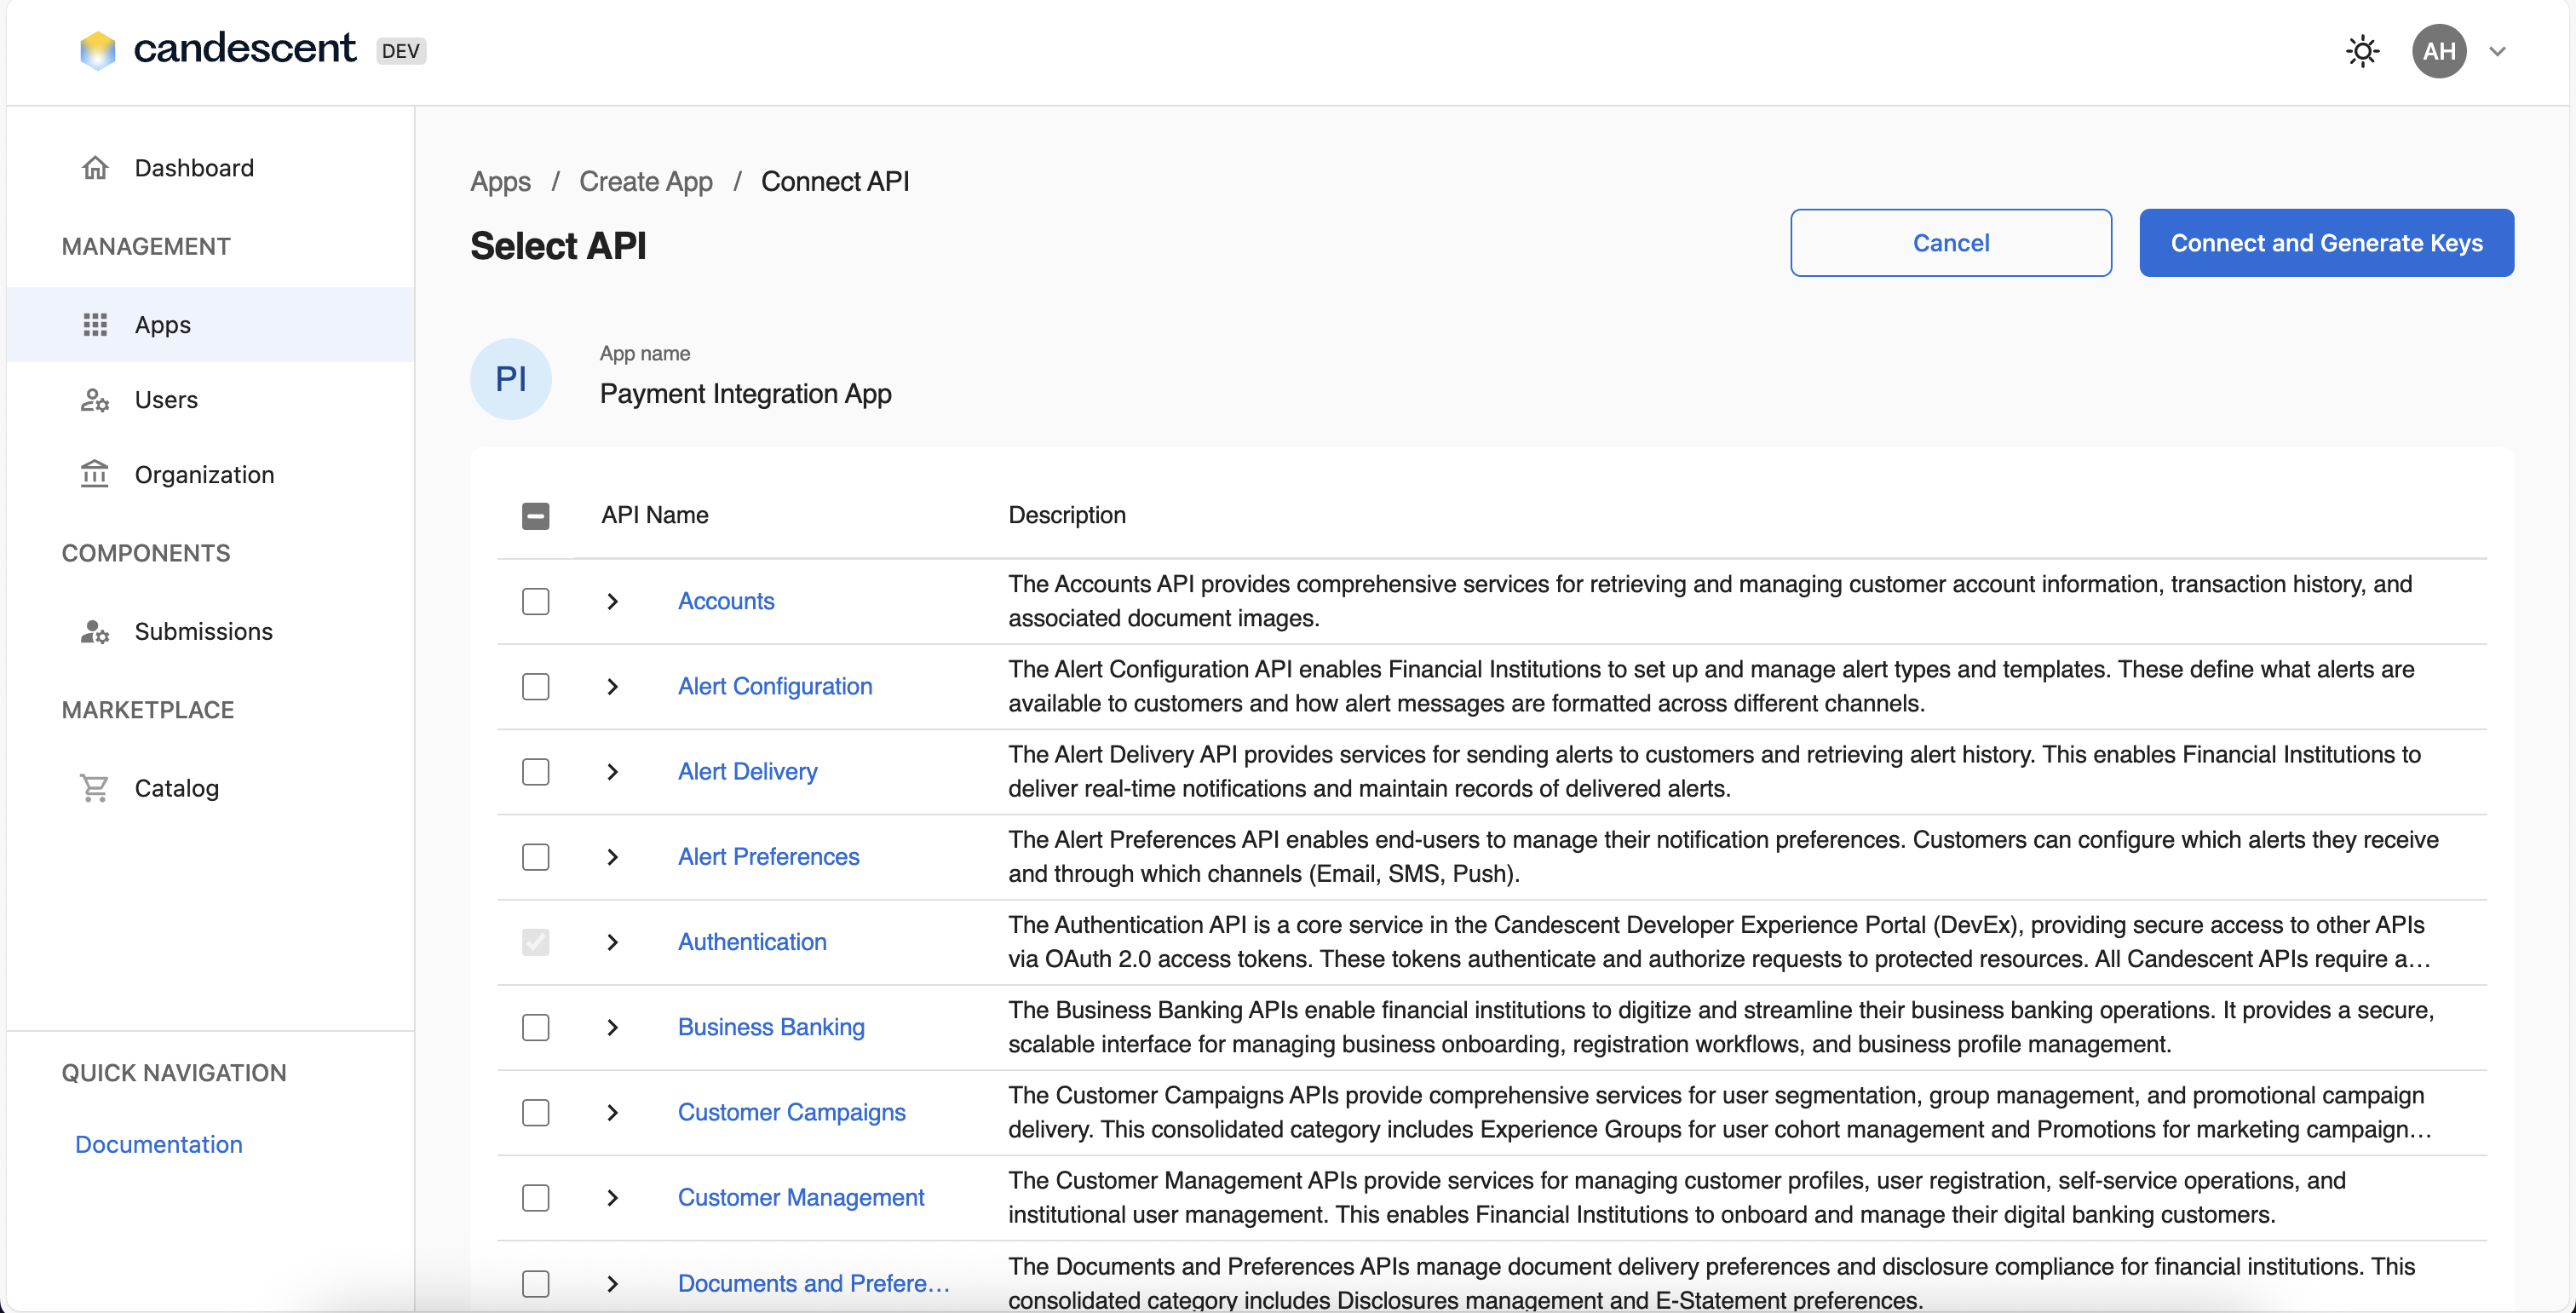The image size is (2576, 1313).
Task: Click the Catalog shopping cart icon
Action: [x=95, y=788]
